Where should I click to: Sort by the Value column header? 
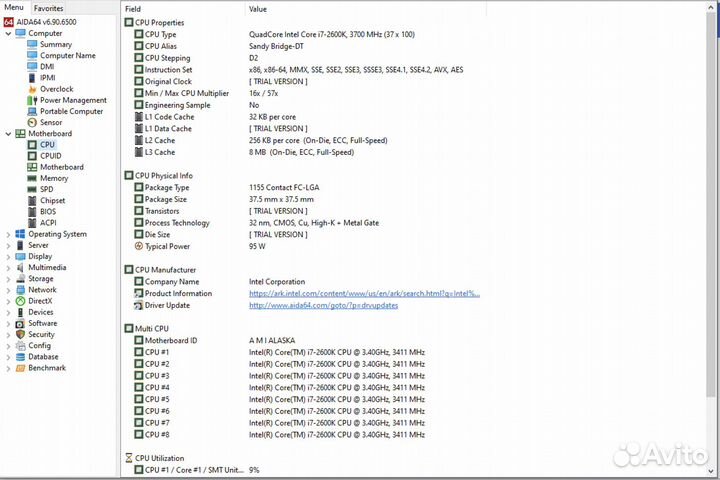tap(366, 9)
